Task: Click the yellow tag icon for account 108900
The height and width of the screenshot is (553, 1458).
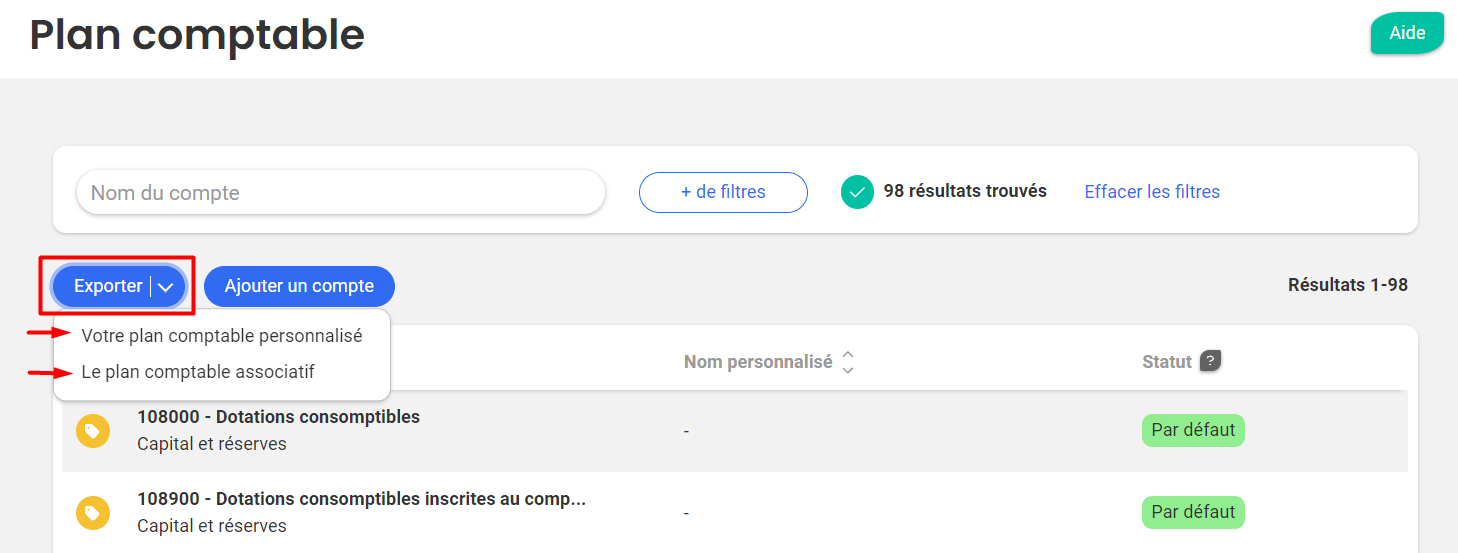Action: (93, 513)
